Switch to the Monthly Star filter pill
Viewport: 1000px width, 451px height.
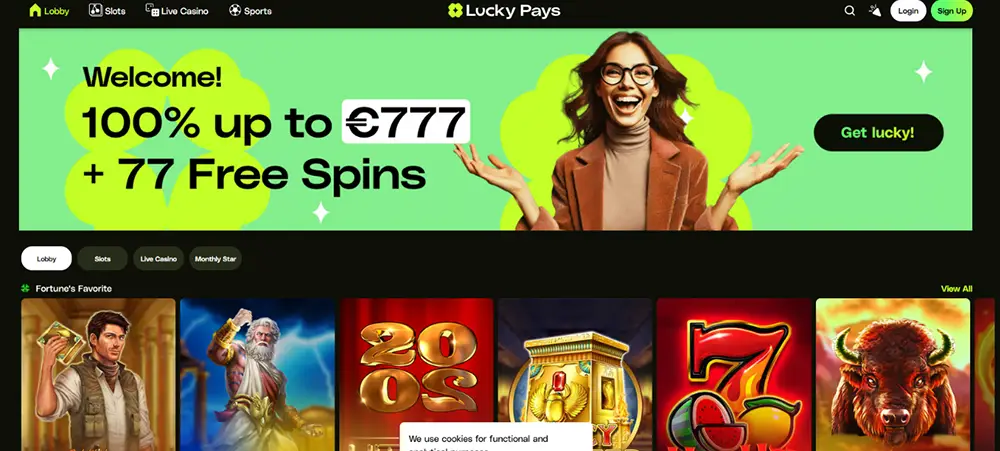(x=216, y=259)
